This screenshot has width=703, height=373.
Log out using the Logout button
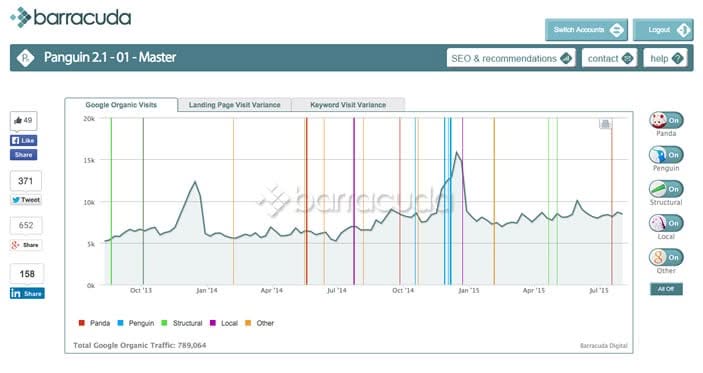click(663, 30)
